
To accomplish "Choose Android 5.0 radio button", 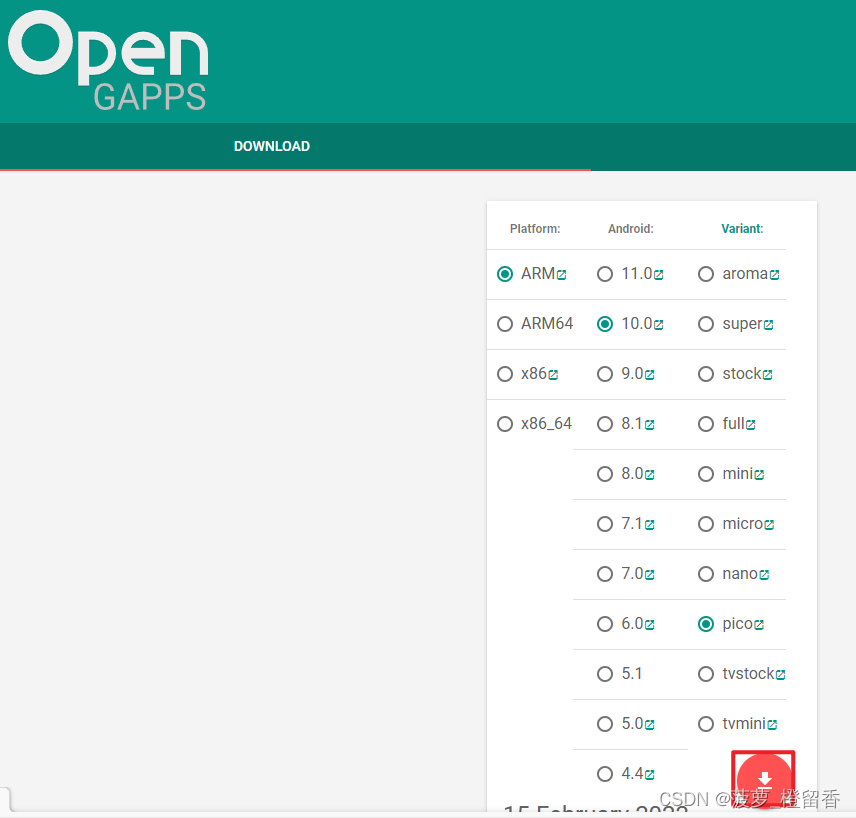I will tap(605, 724).
